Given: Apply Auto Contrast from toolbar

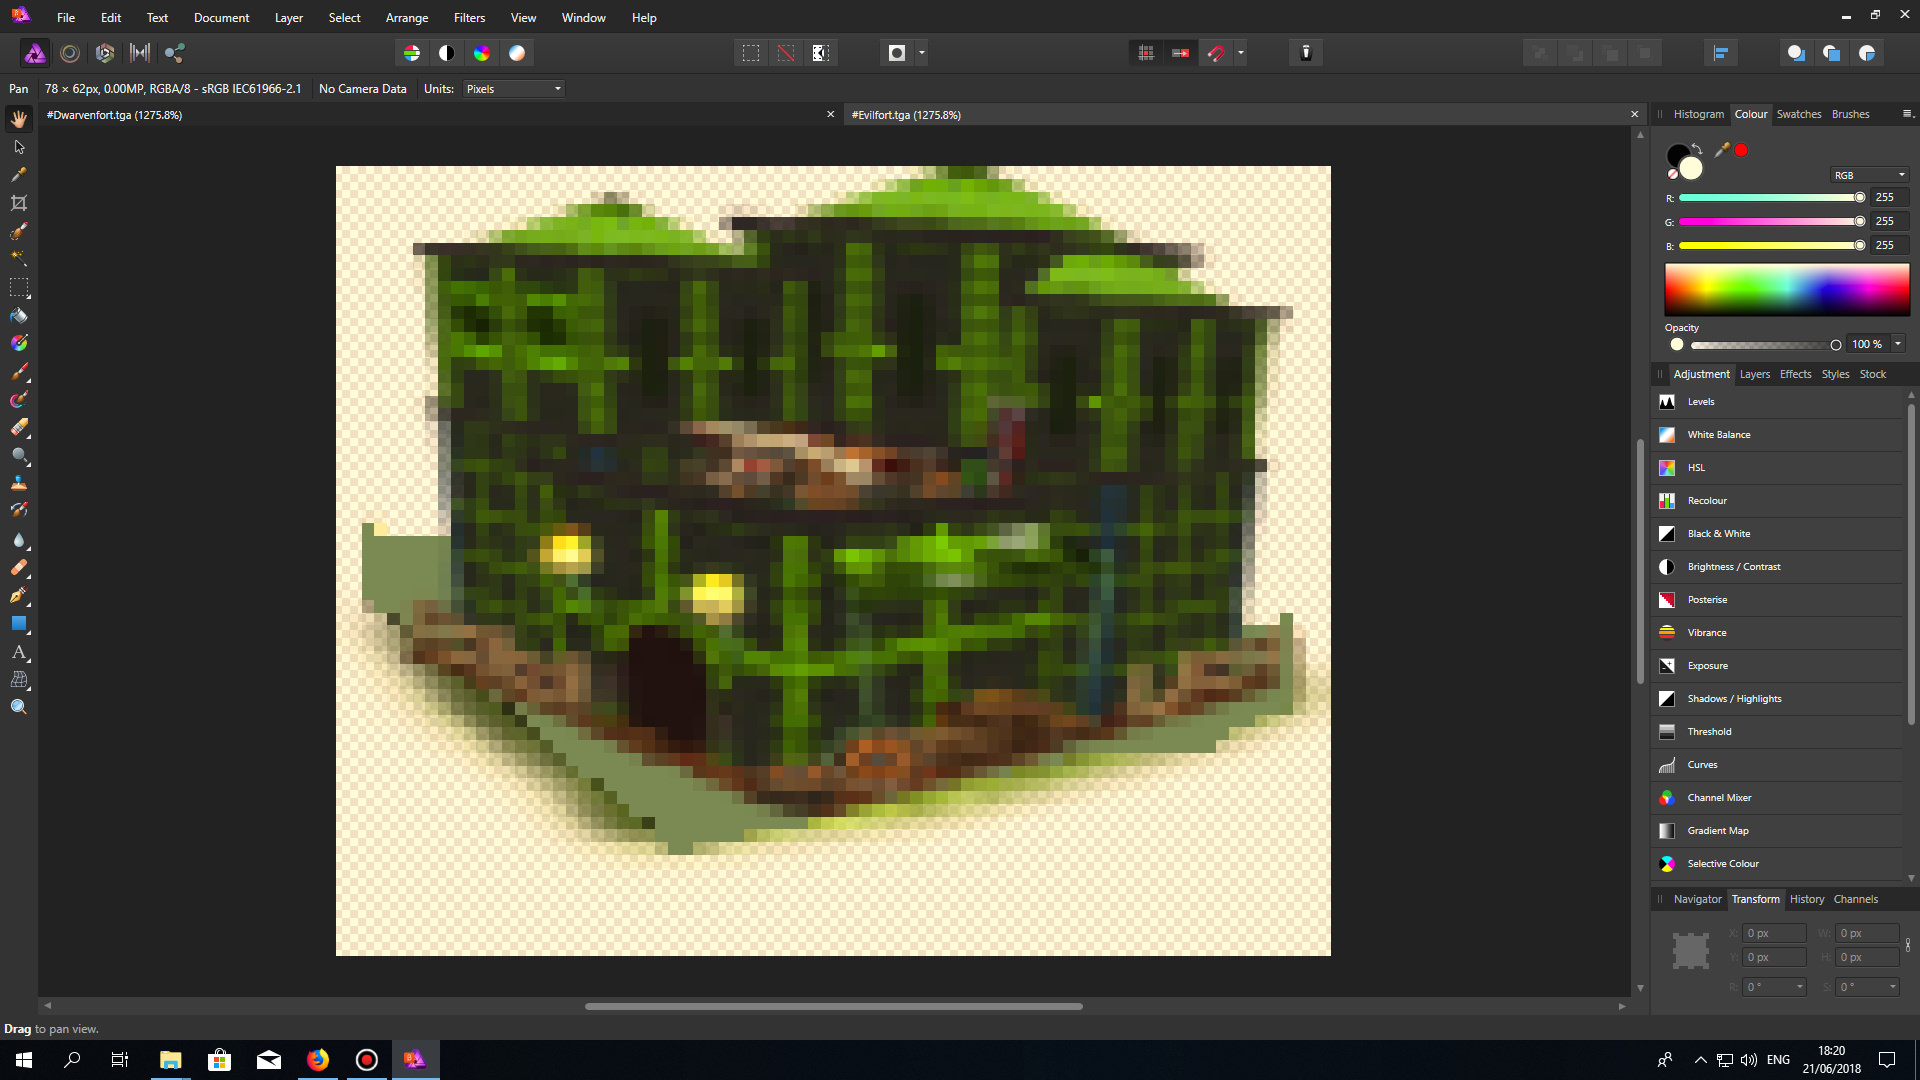Looking at the screenshot, I should click(447, 53).
